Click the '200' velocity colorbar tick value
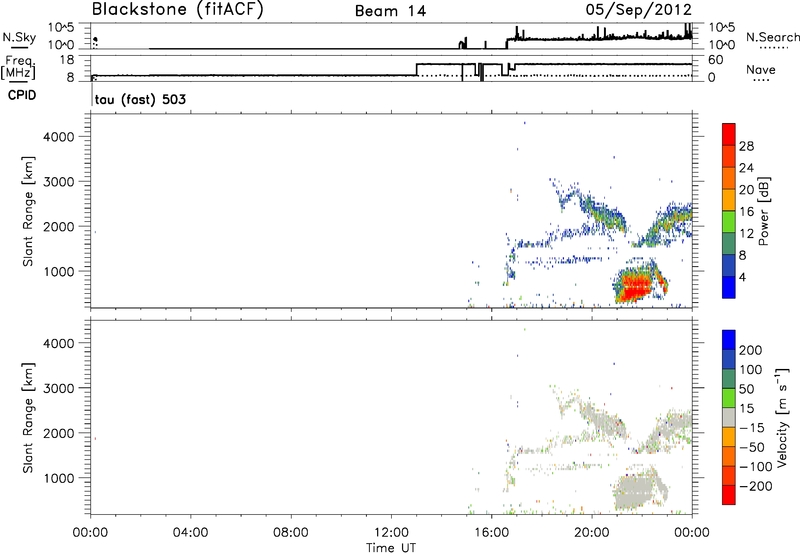 coord(751,350)
